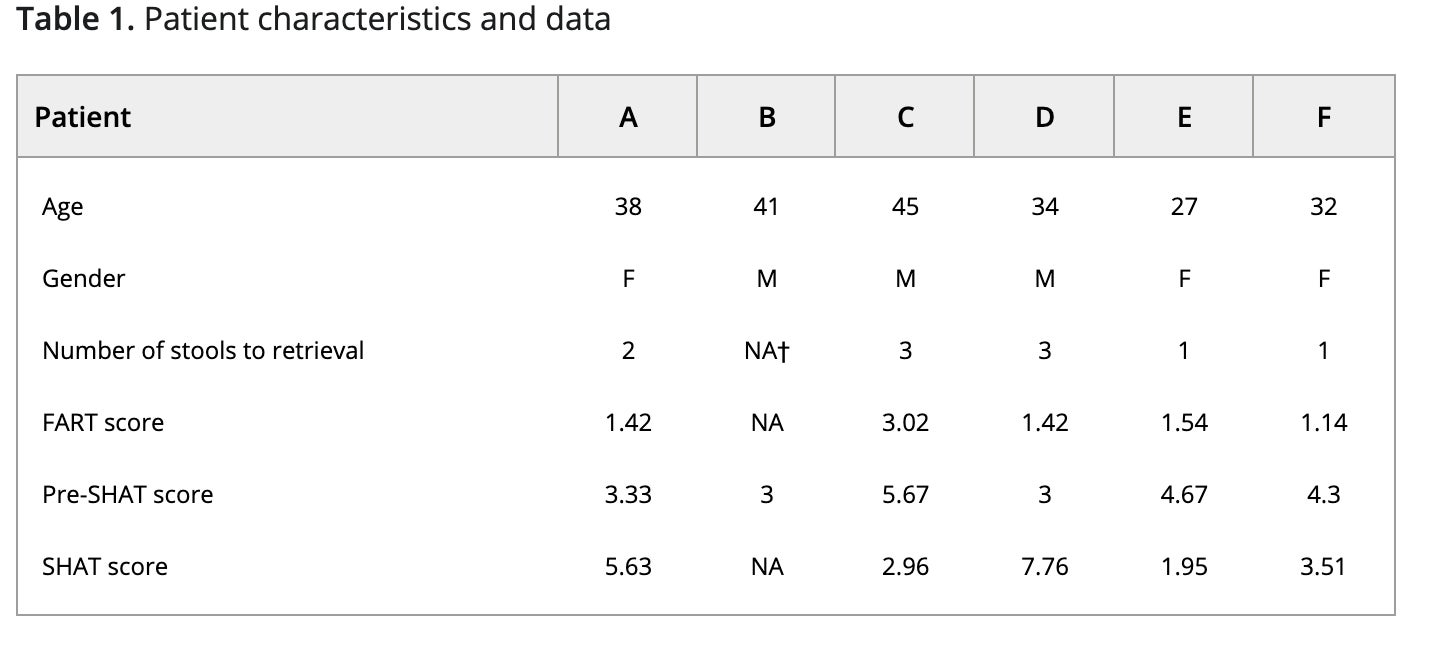This screenshot has height=656, width=1448.
Task: Click "Number of stools to retrieval" row label
Action: (x=203, y=351)
